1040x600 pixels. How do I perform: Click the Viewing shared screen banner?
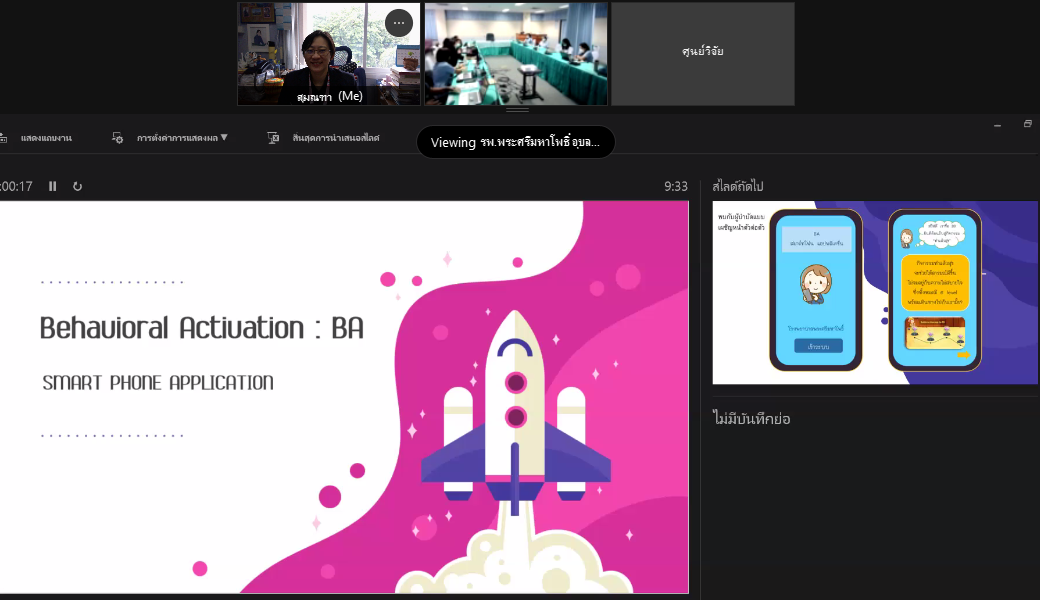click(515, 142)
